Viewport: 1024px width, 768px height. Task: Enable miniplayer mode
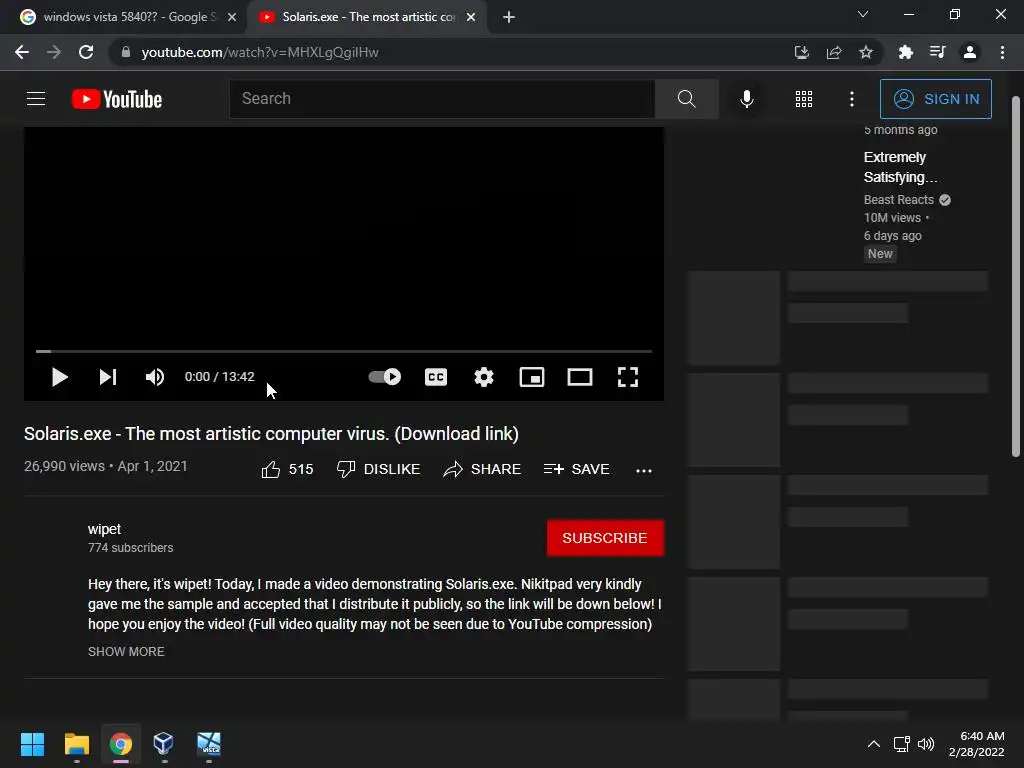532,377
